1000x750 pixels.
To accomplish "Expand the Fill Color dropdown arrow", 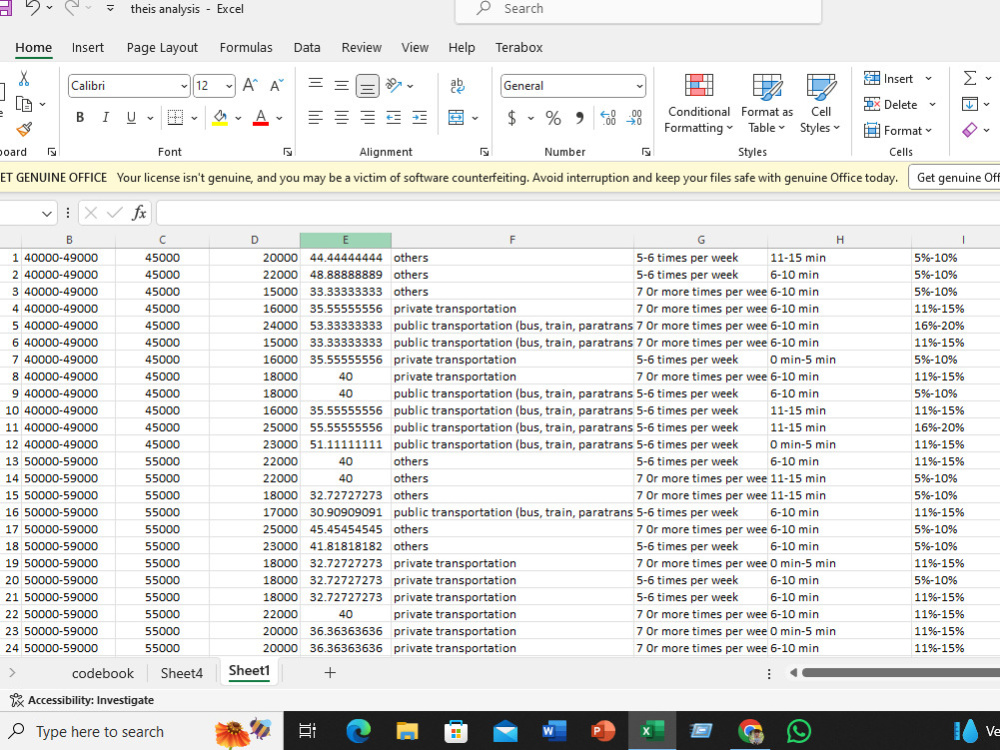I will (239, 118).
